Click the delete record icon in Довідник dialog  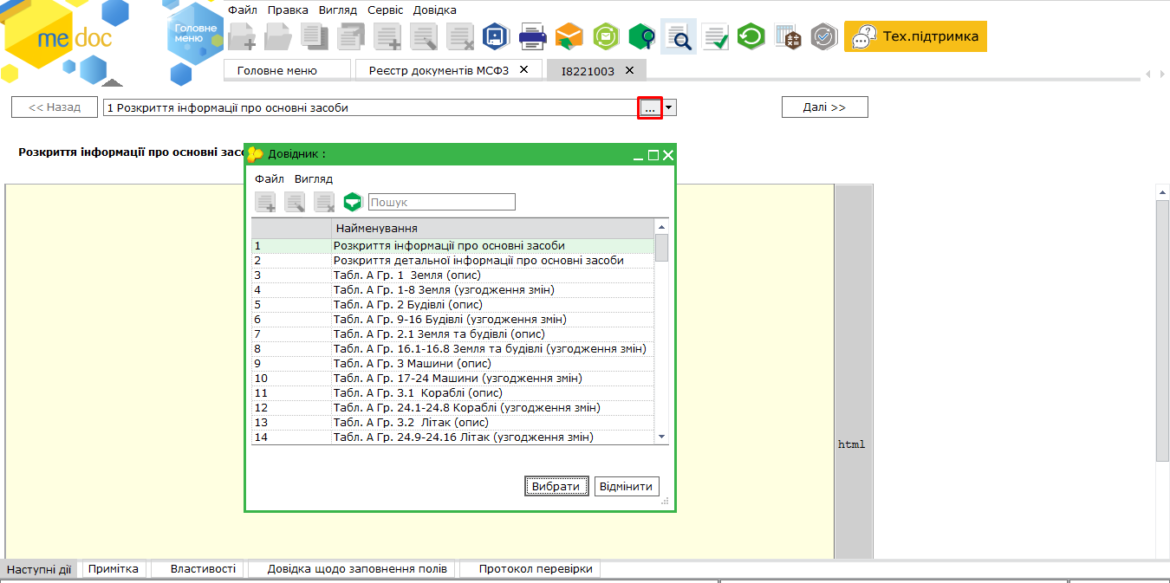(324, 202)
